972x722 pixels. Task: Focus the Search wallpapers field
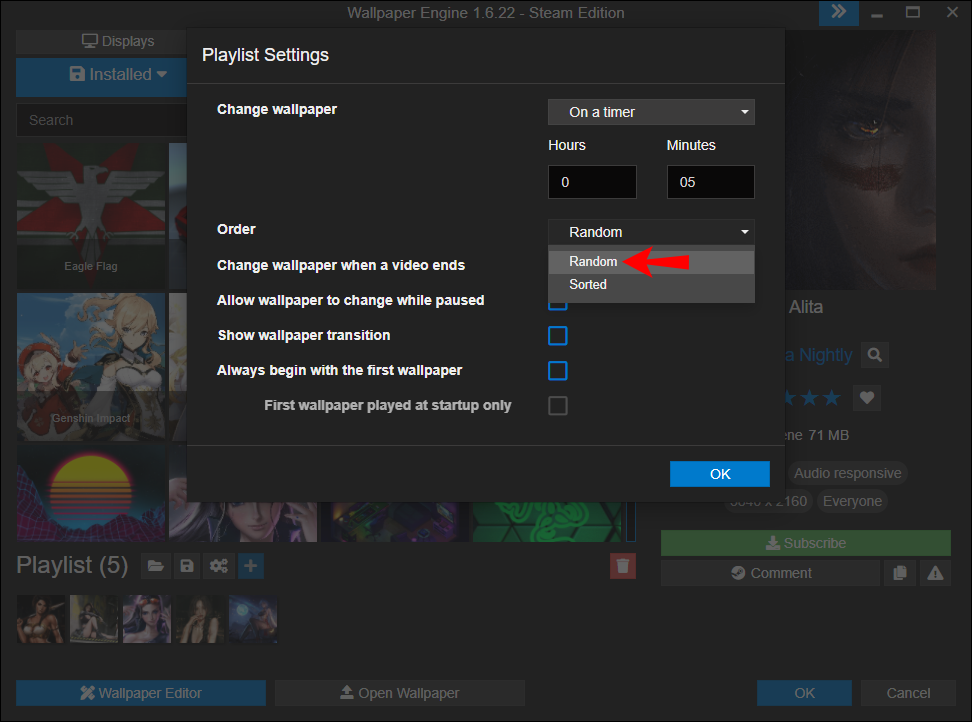point(102,120)
